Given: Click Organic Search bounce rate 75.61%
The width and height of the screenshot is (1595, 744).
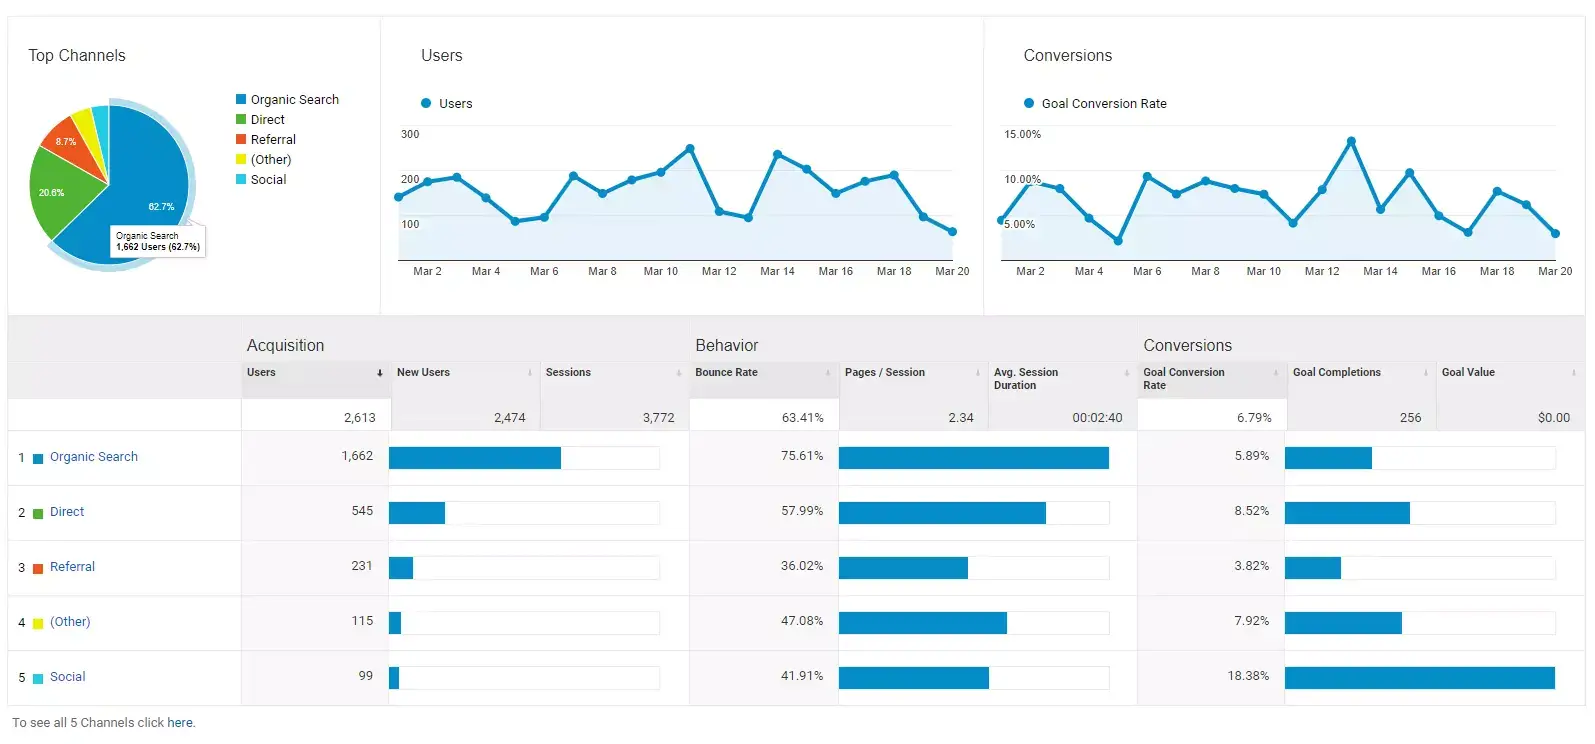Looking at the screenshot, I should tap(802, 456).
